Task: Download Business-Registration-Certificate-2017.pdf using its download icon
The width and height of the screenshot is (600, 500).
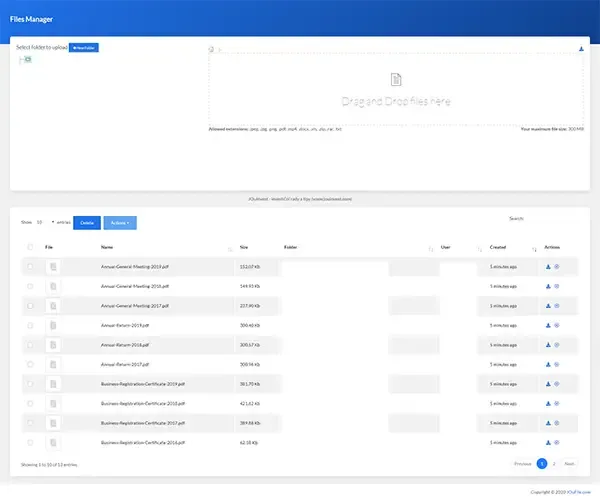Action: (x=548, y=423)
